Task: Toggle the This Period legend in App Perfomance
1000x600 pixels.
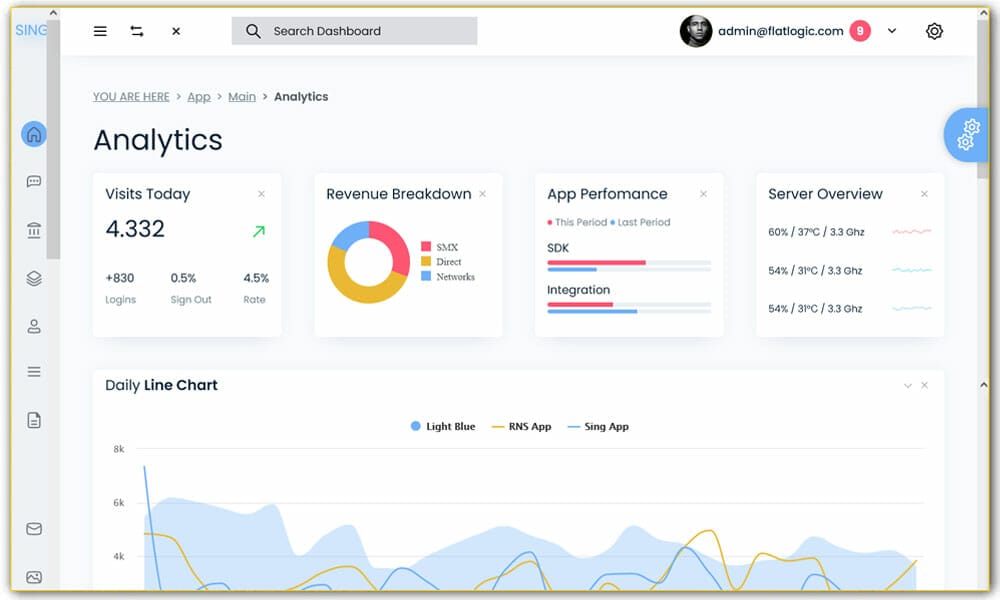Action: [576, 222]
